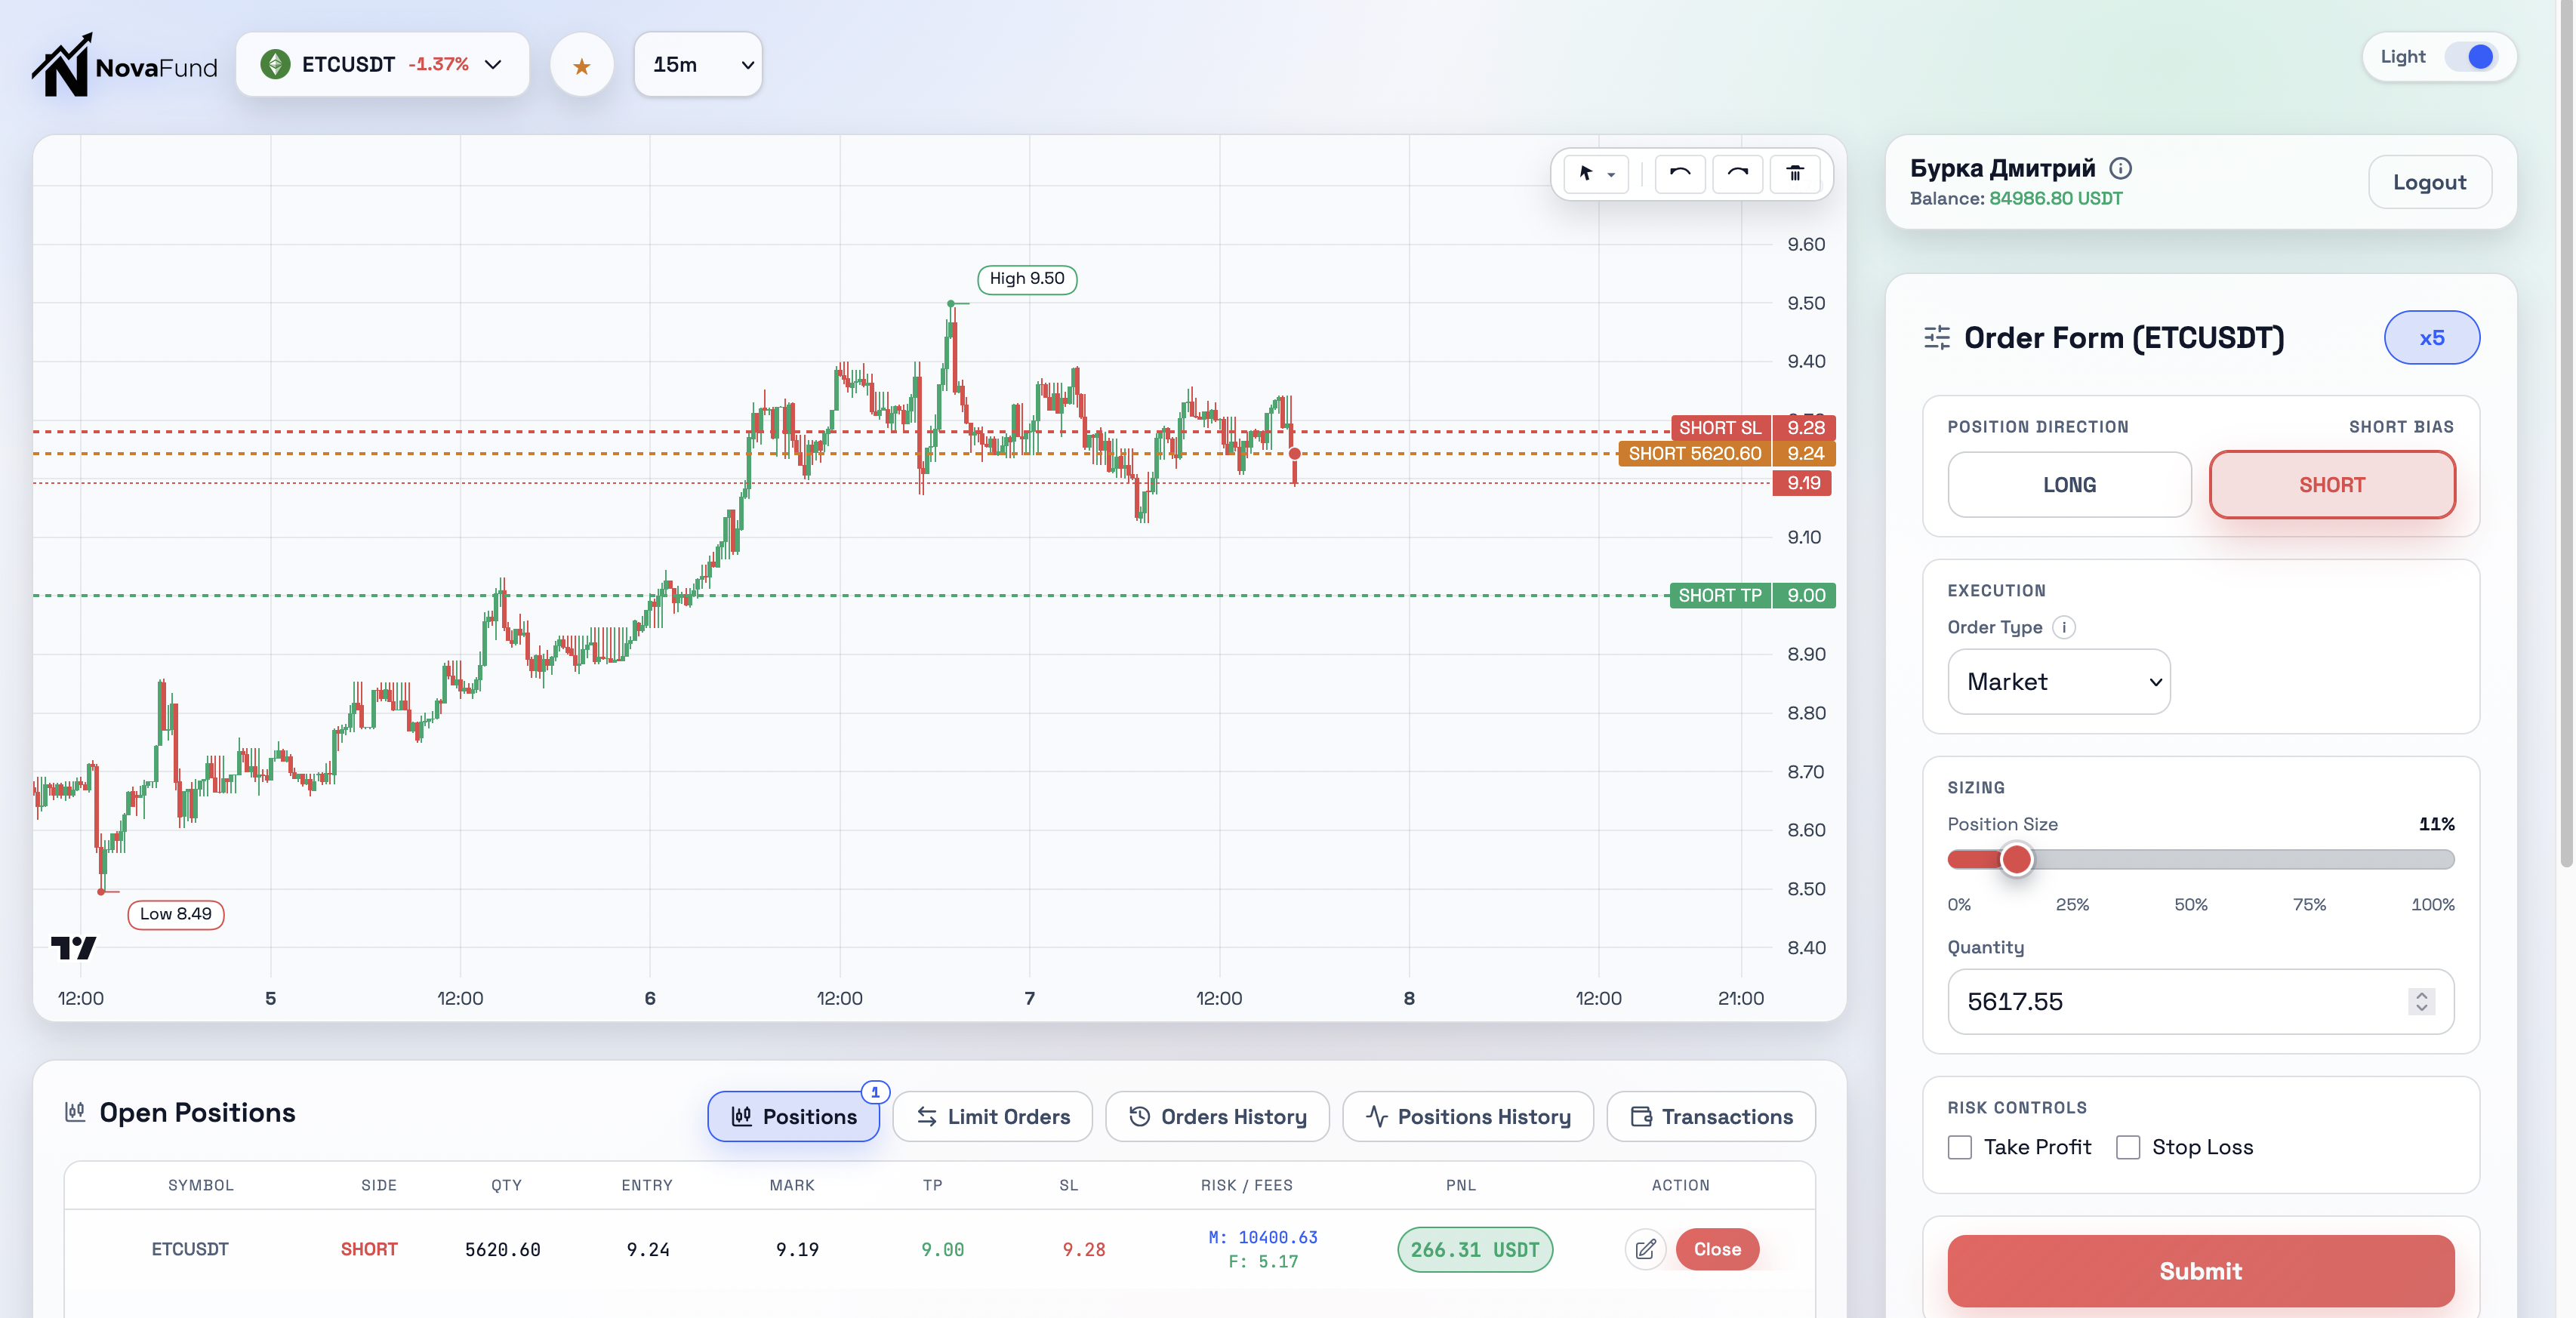
Task: Open the 15m timeframe dropdown
Action: coord(698,65)
